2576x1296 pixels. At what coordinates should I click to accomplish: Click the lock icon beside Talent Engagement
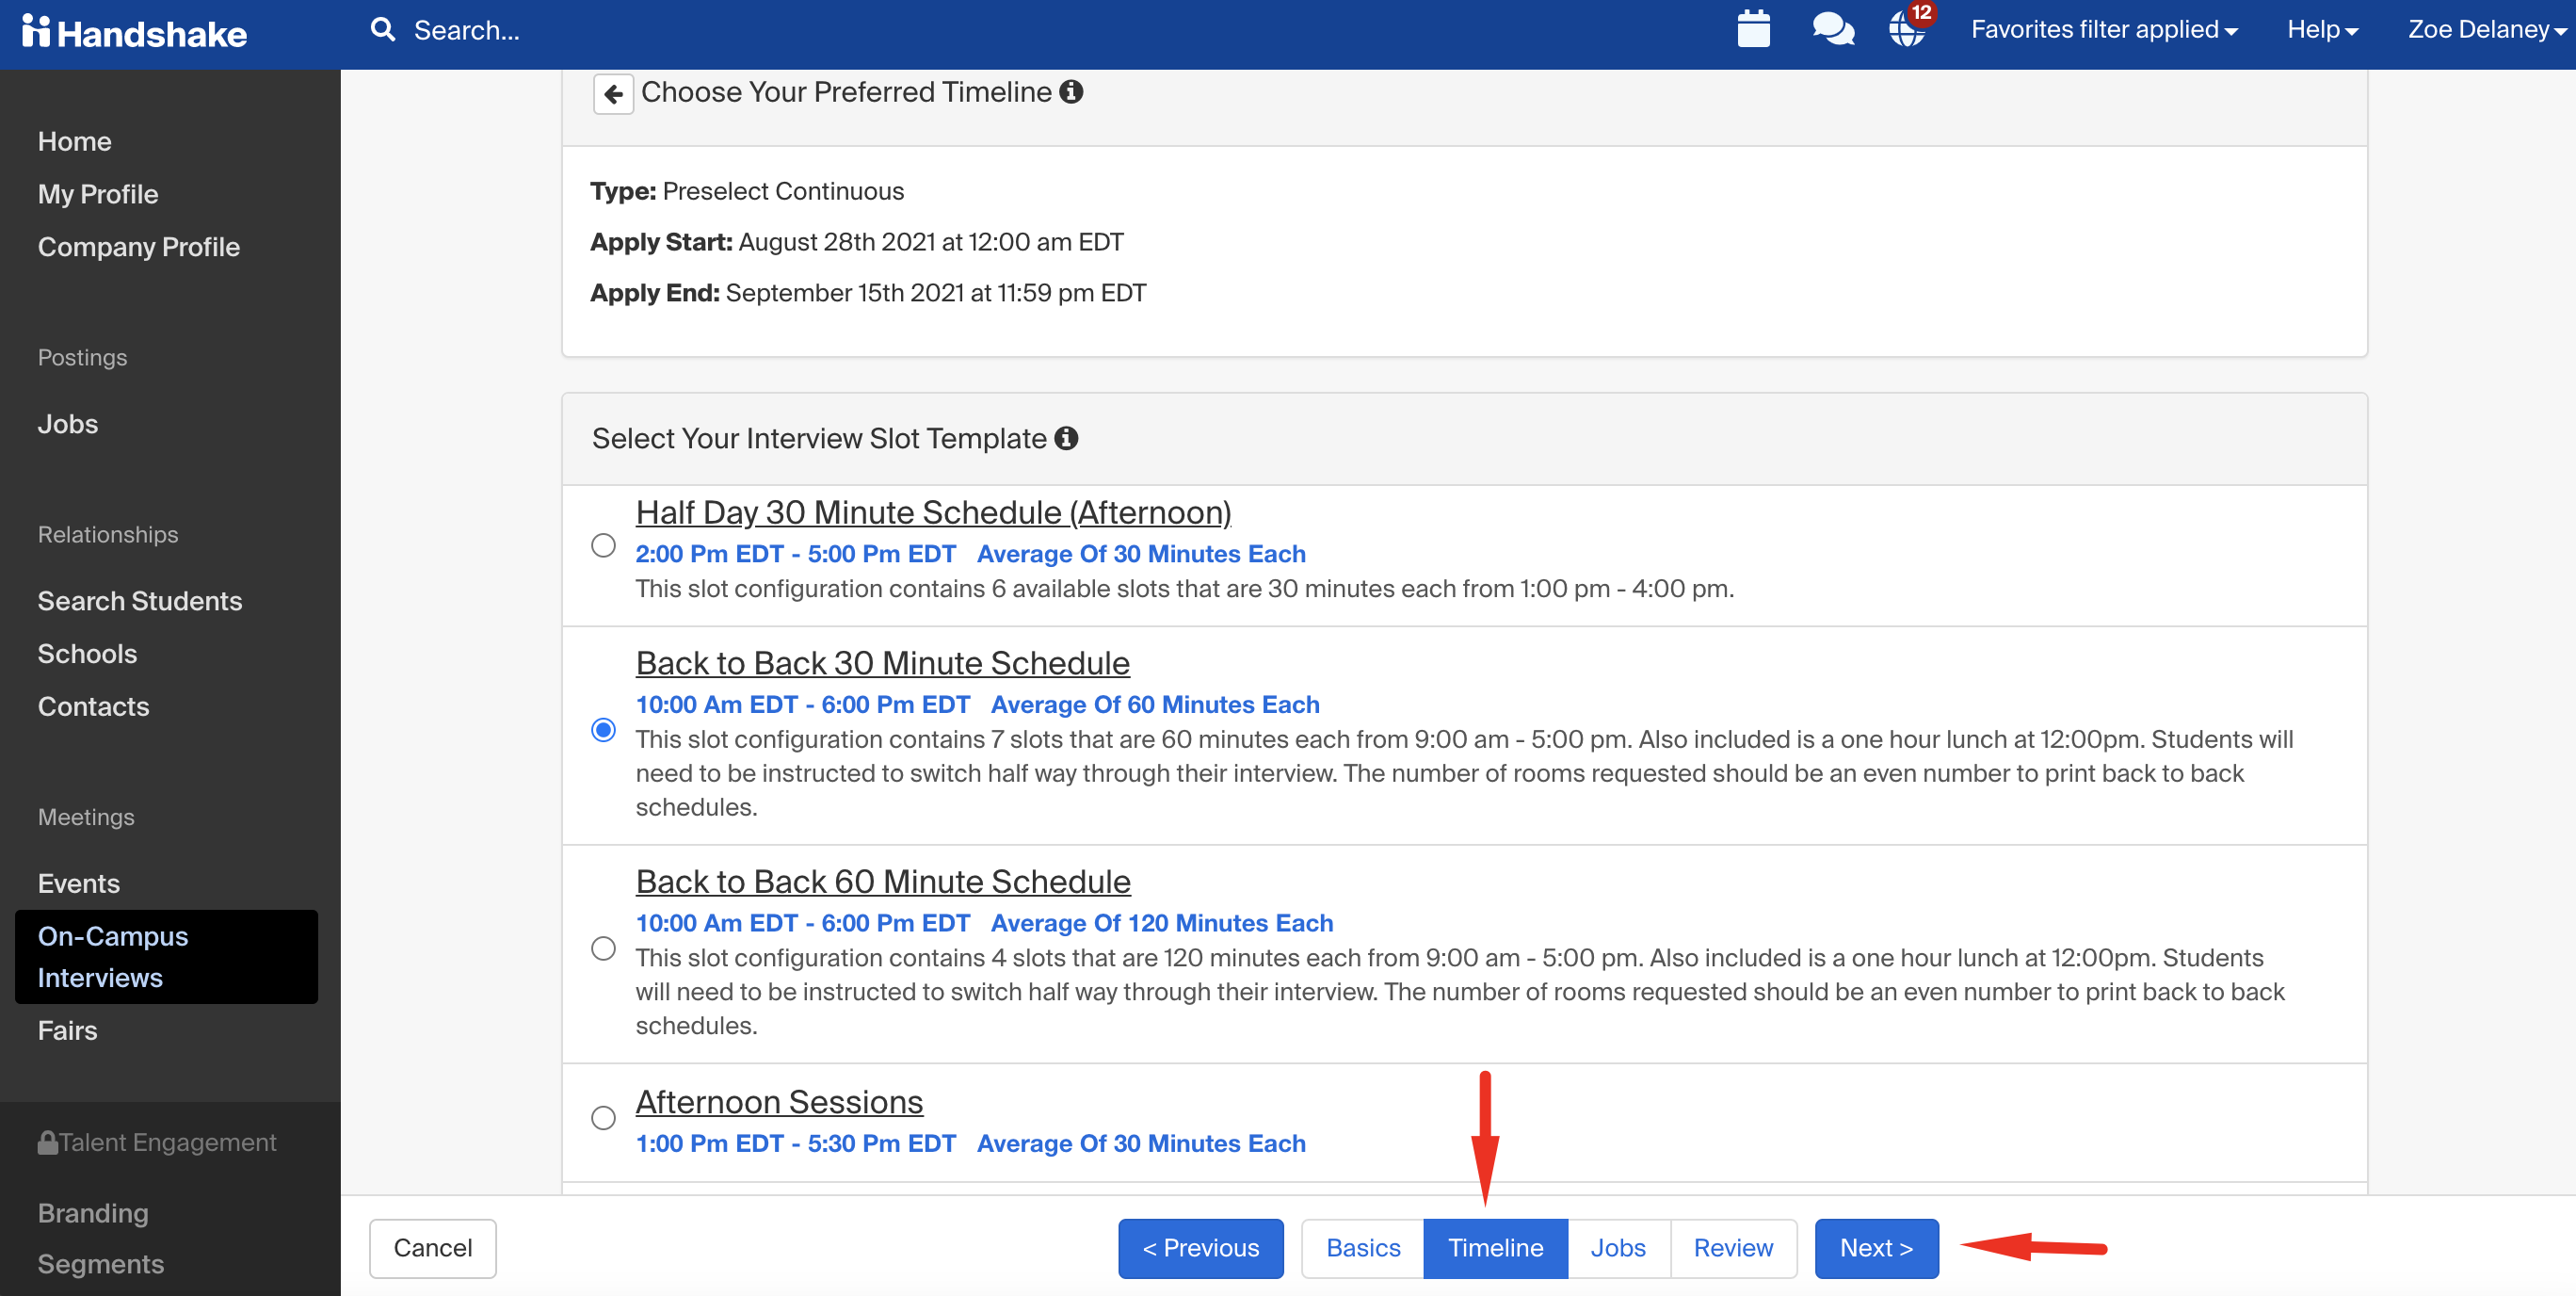(x=47, y=1142)
